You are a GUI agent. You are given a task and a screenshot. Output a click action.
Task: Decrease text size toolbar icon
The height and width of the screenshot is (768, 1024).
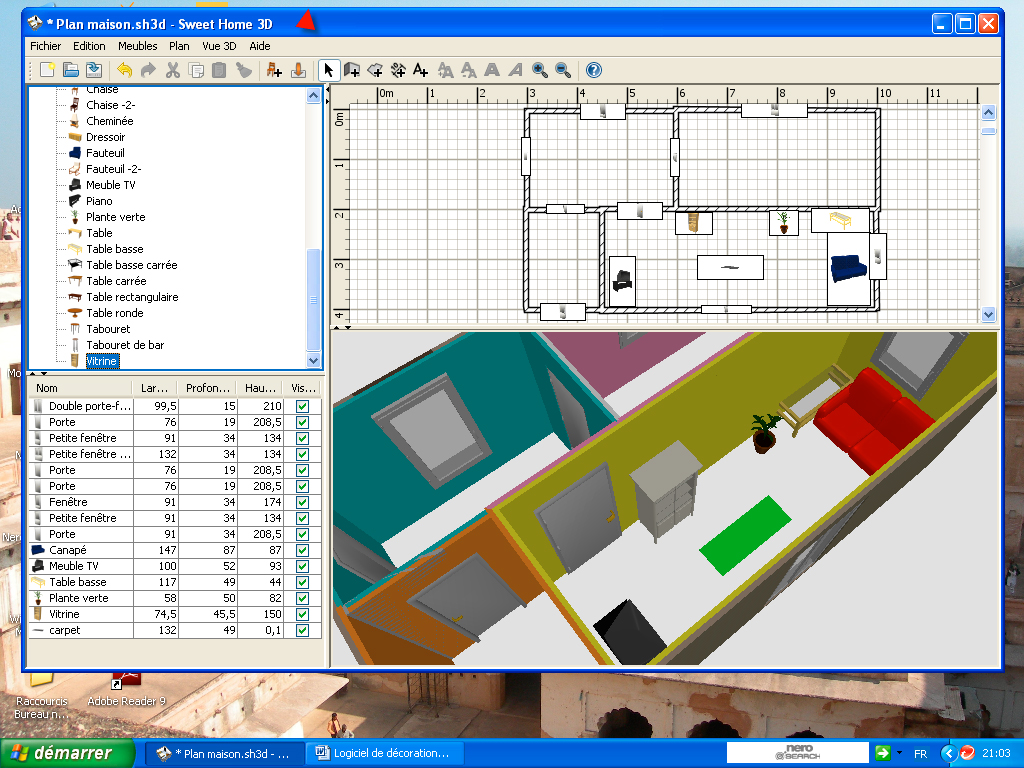click(x=468, y=70)
